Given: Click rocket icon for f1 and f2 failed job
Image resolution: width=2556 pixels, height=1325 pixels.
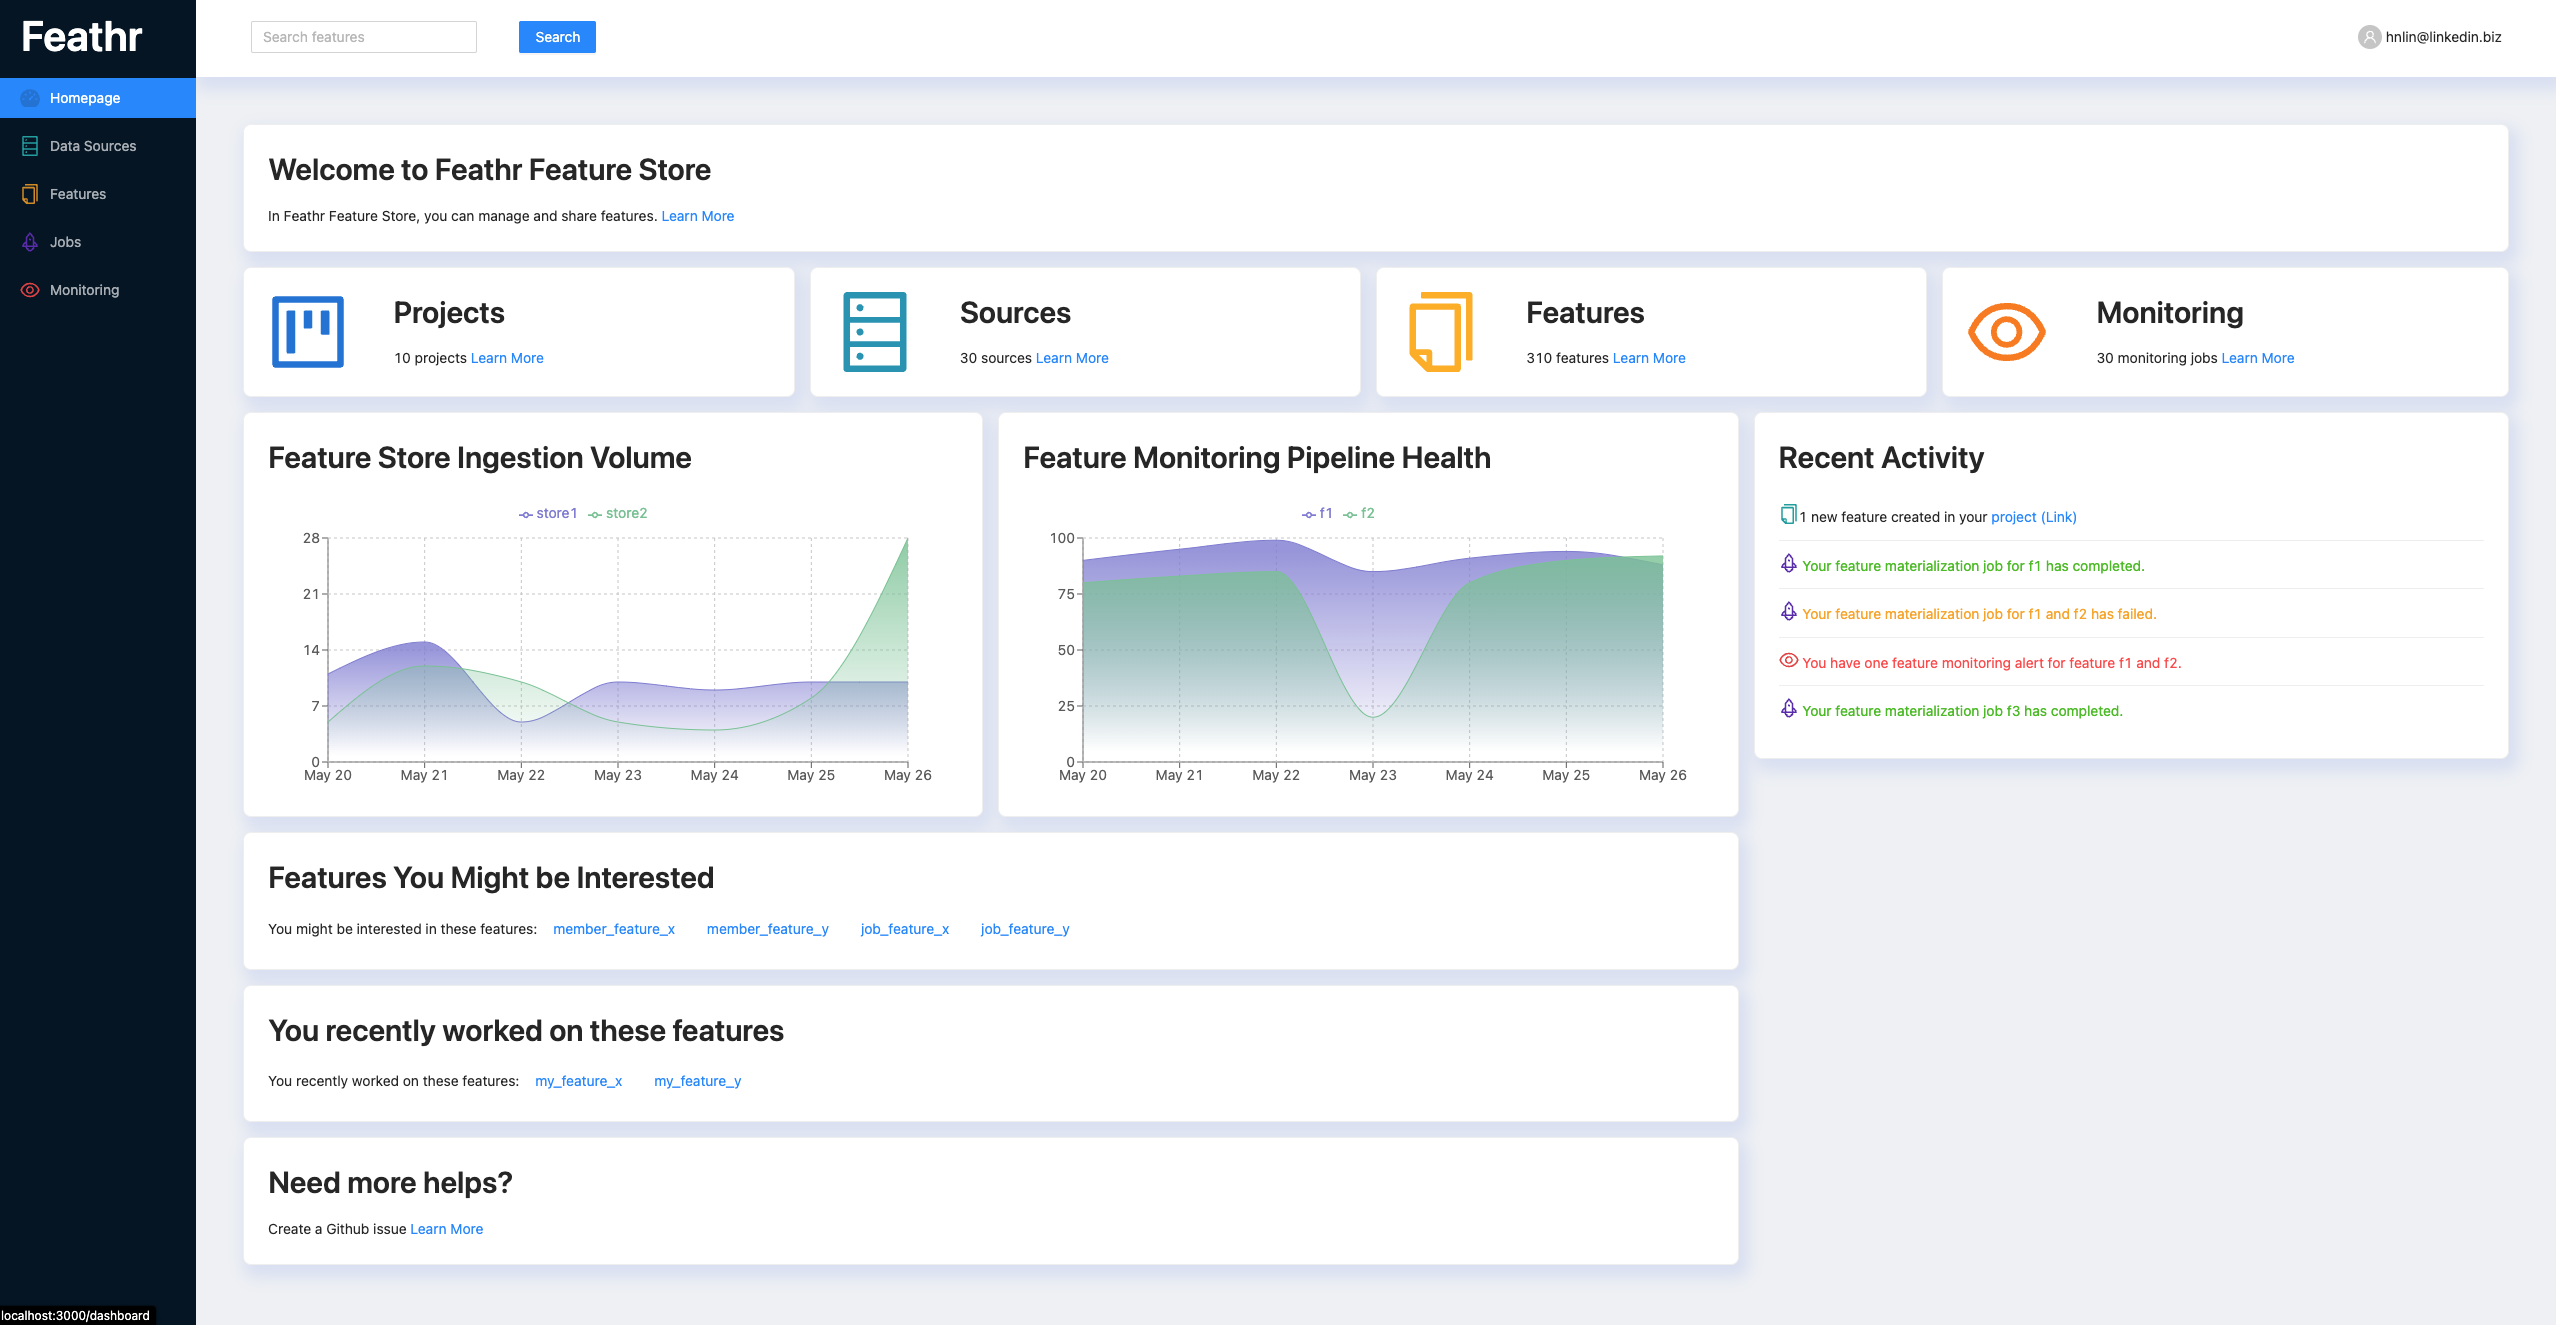Looking at the screenshot, I should [x=1789, y=611].
